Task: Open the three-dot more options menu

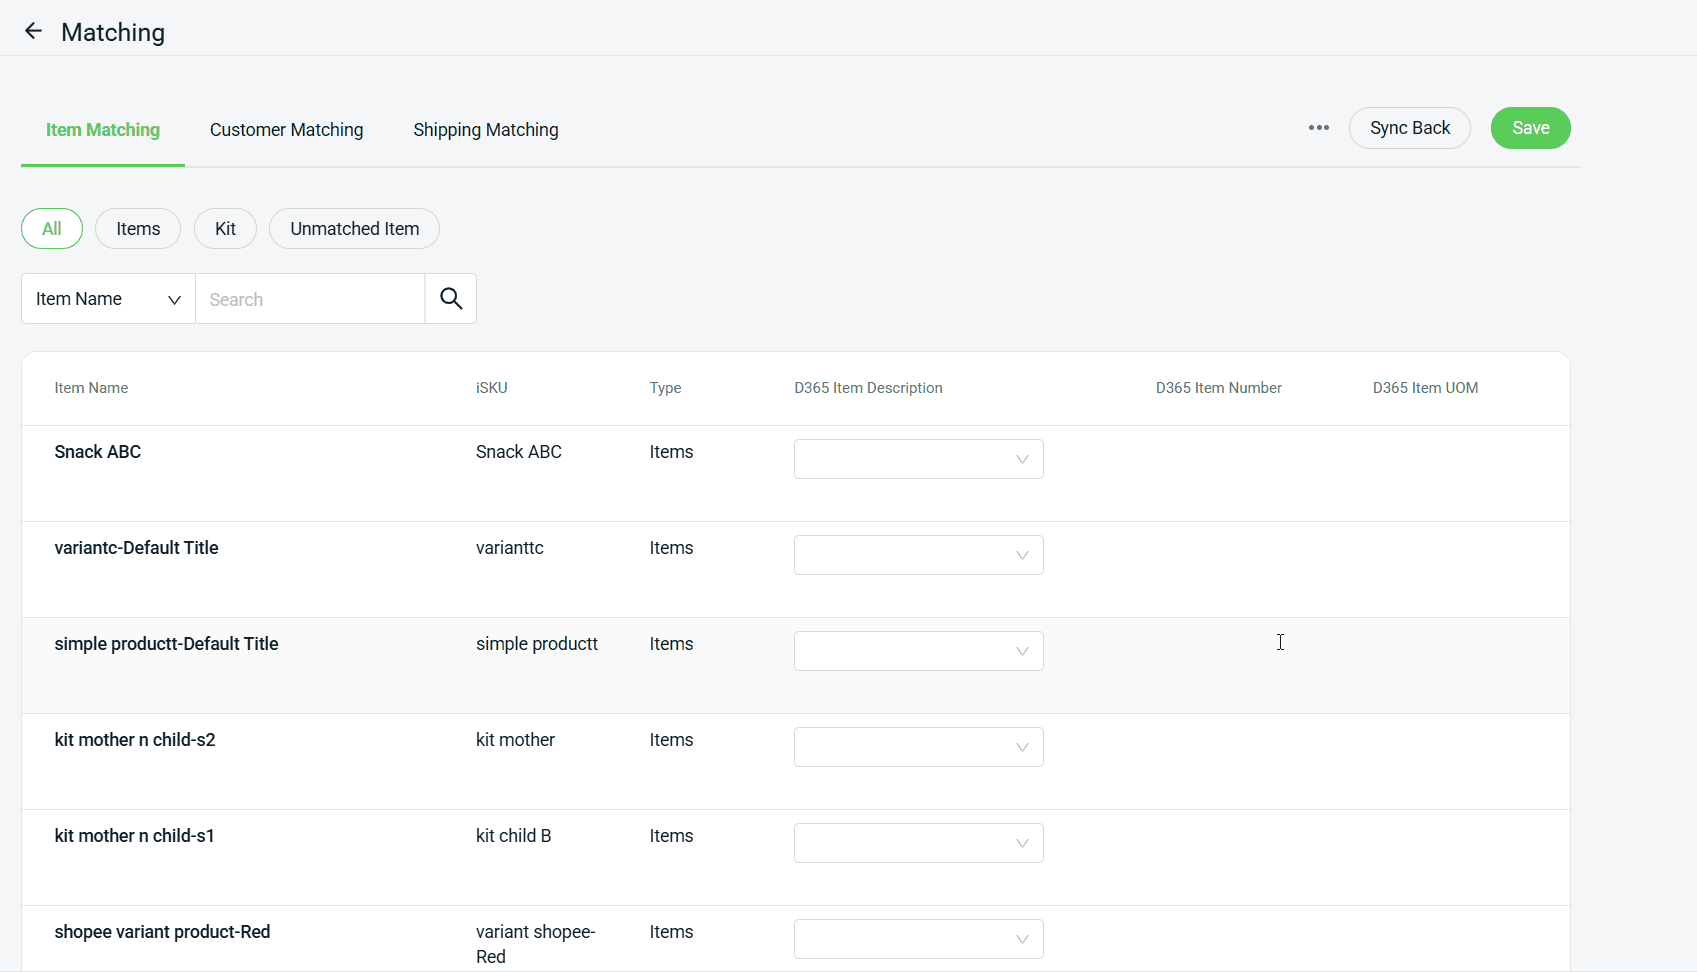Action: [1319, 128]
